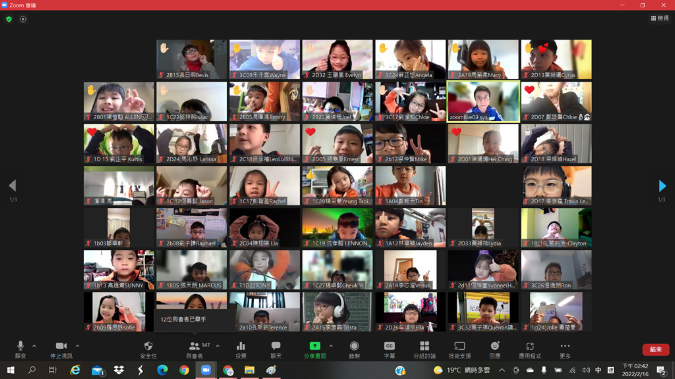
Task: Switch layout with the View button
Action: [x=660, y=18]
